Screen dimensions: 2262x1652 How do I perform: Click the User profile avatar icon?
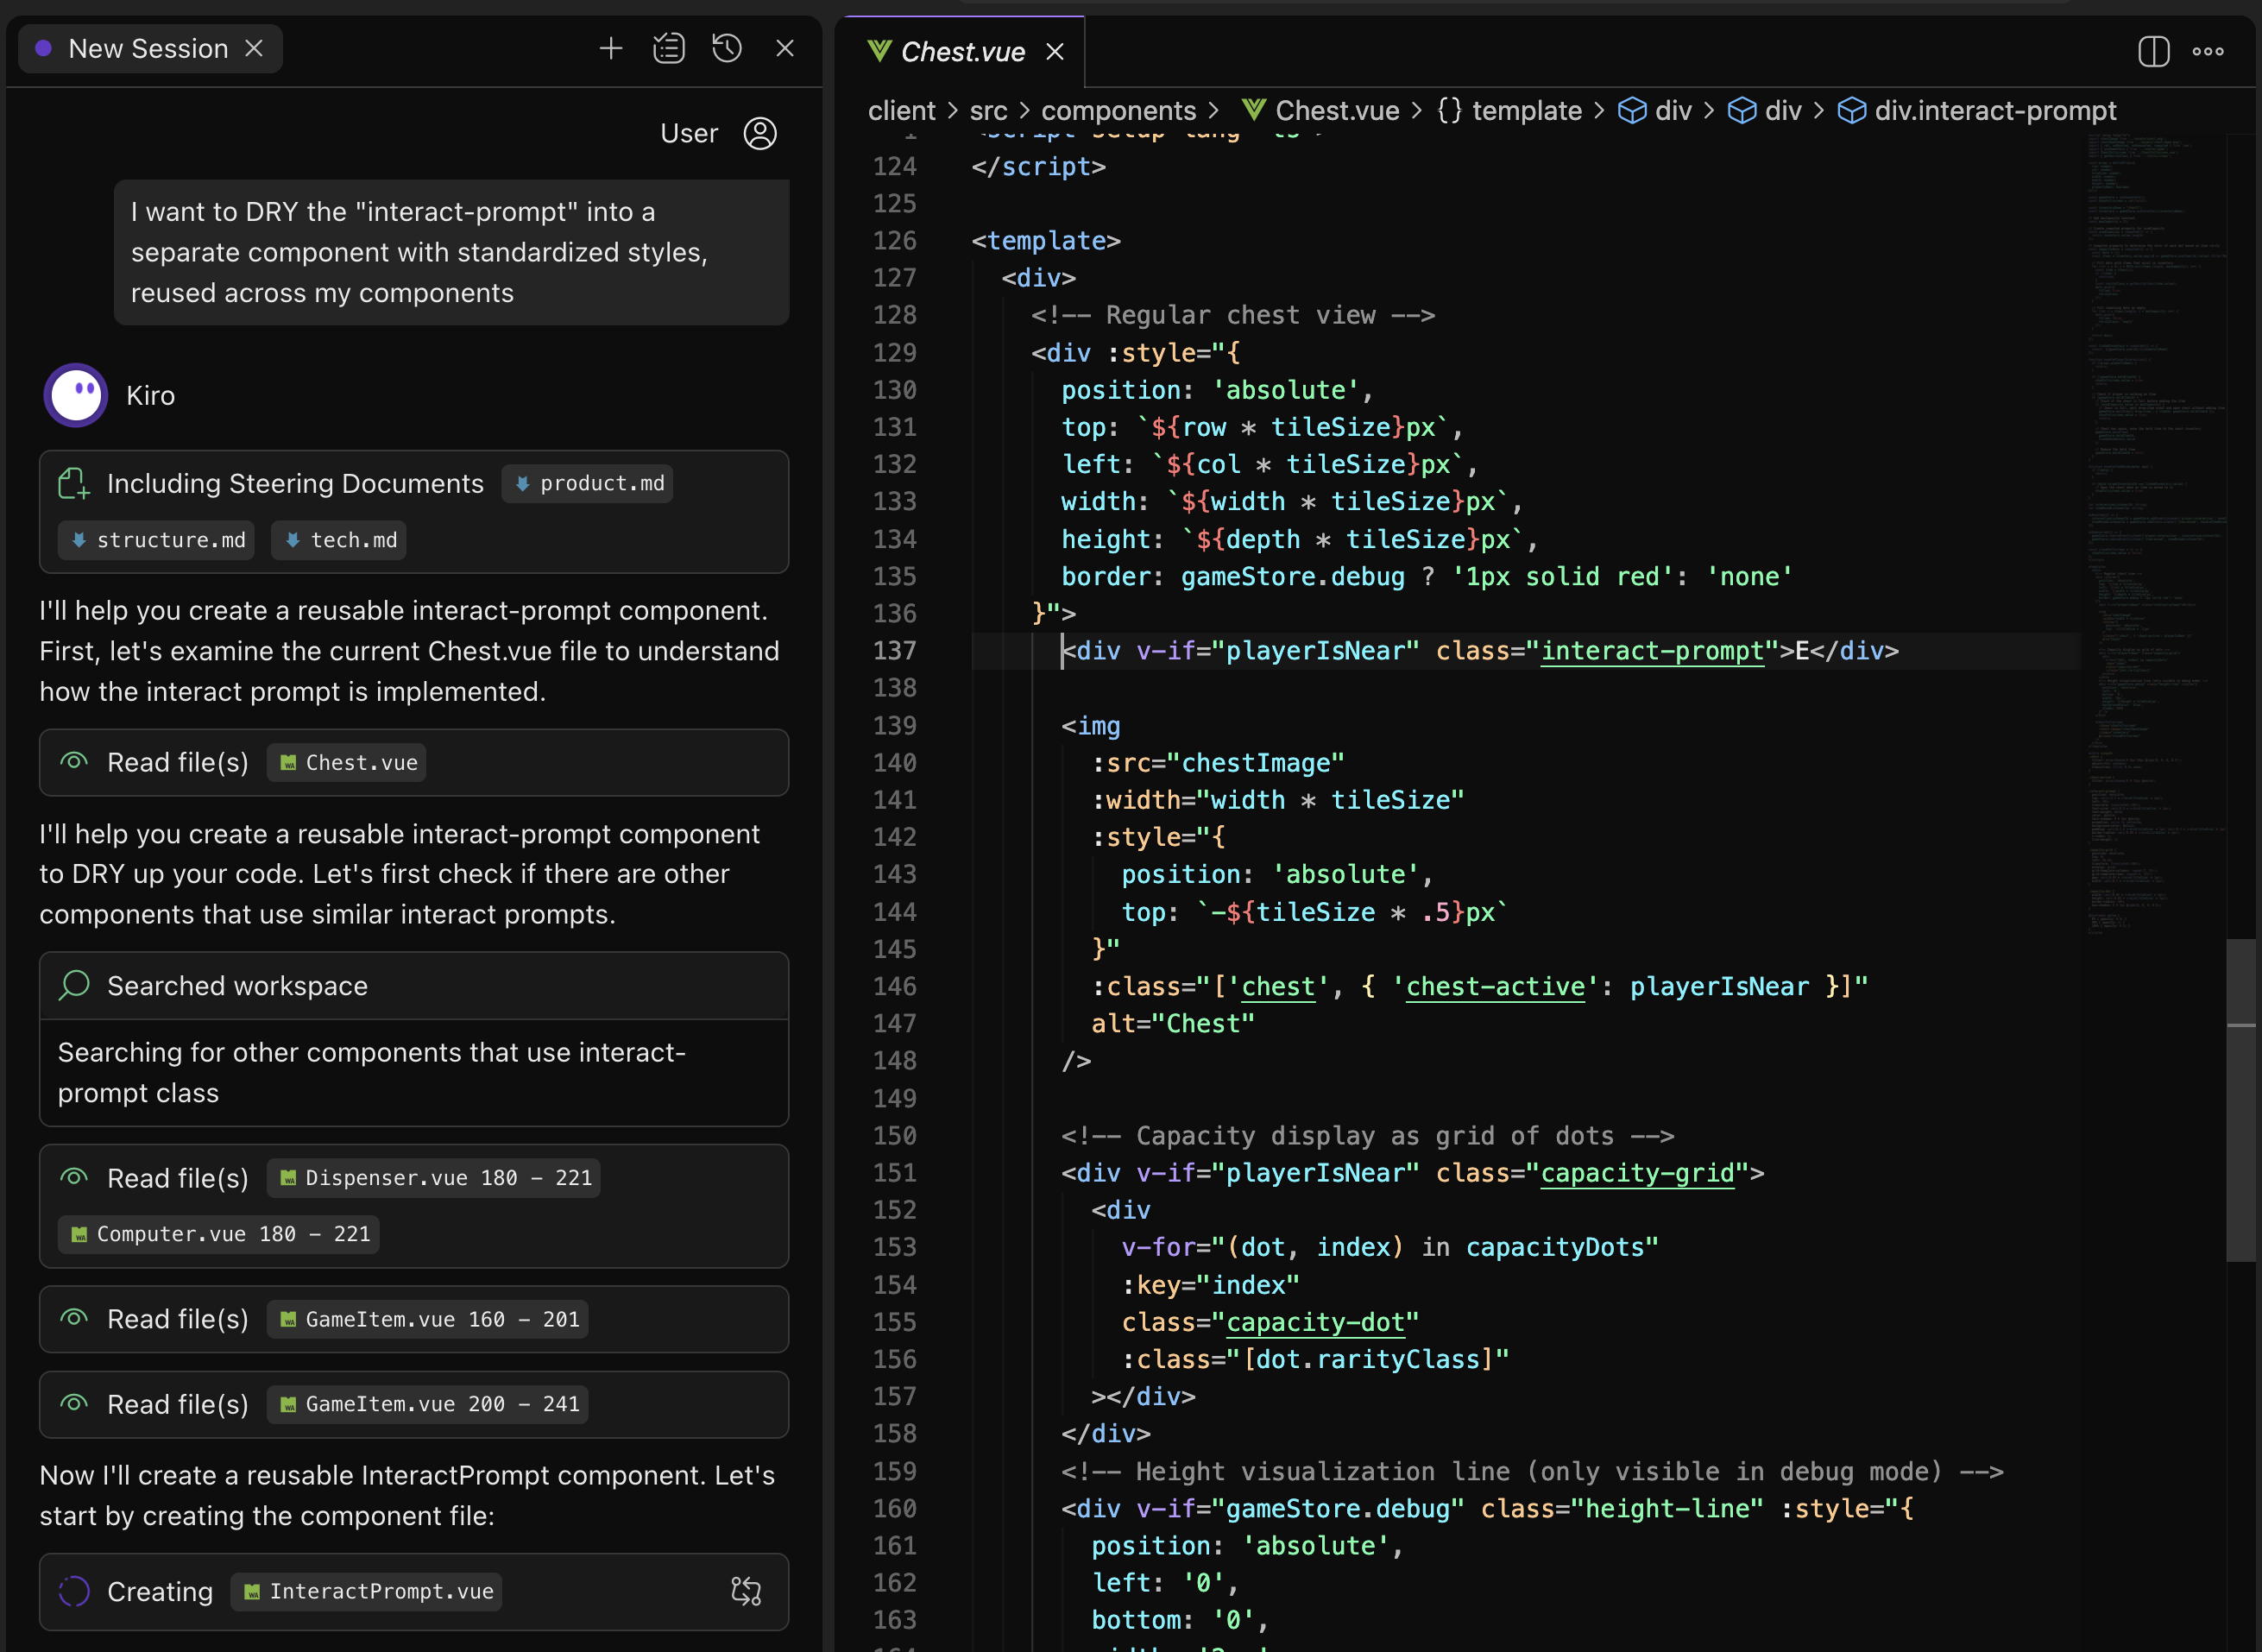pyautogui.click(x=760, y=133)
